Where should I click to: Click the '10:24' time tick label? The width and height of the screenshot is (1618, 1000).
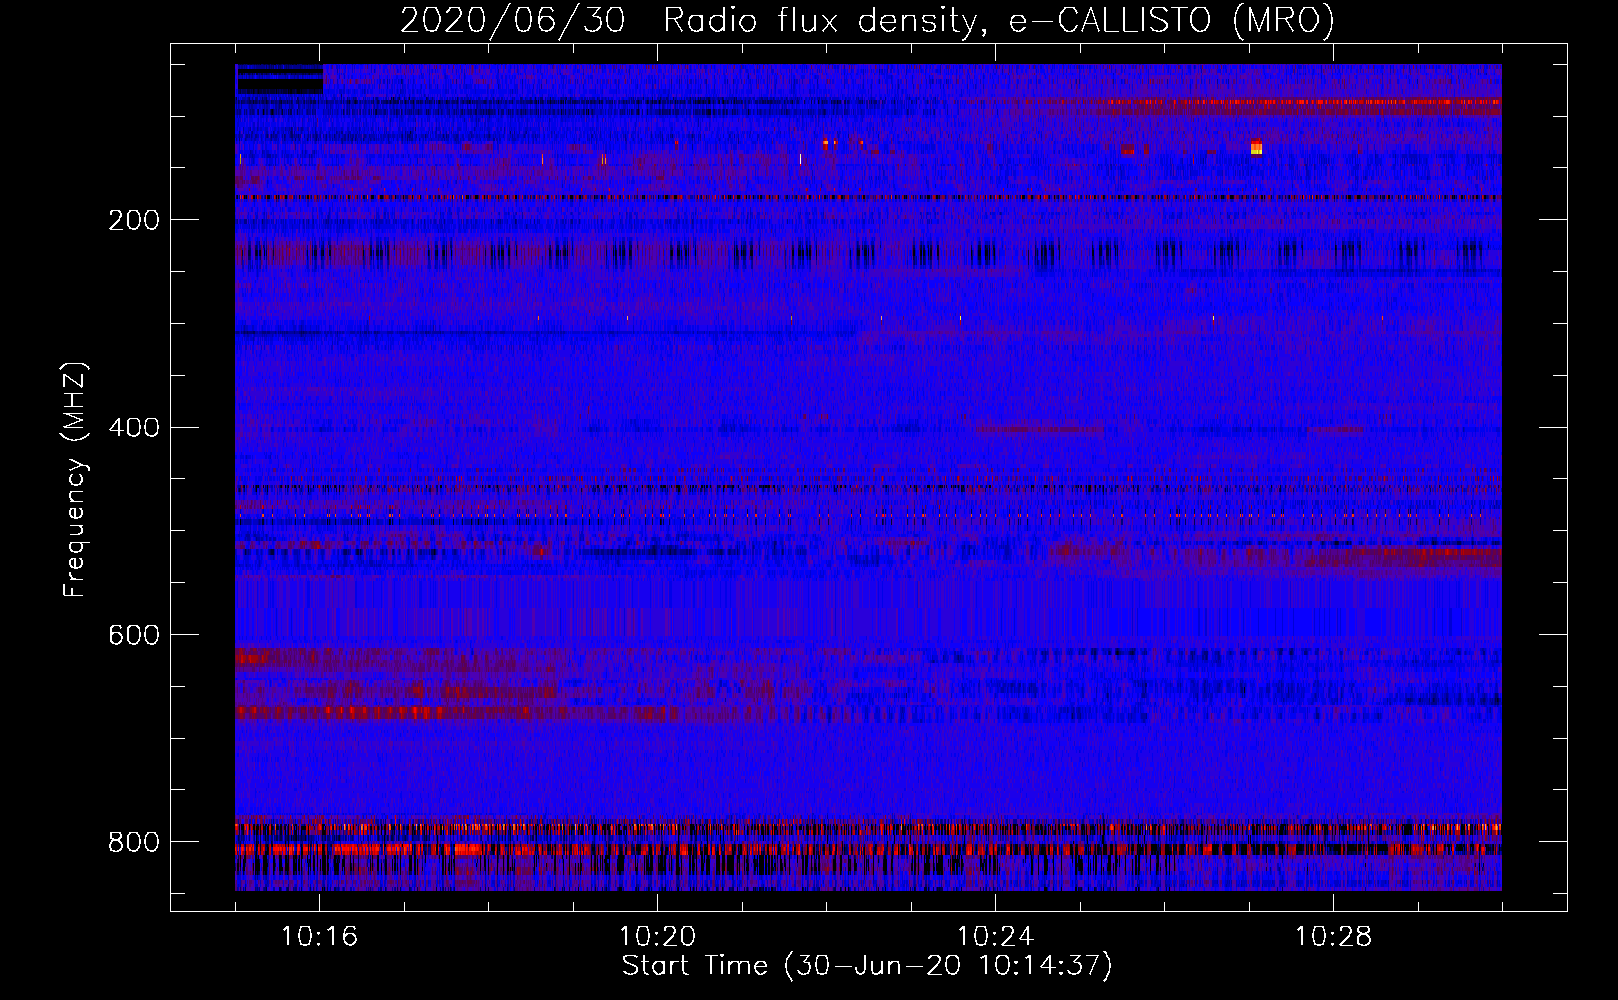click(x=995, y=937)
